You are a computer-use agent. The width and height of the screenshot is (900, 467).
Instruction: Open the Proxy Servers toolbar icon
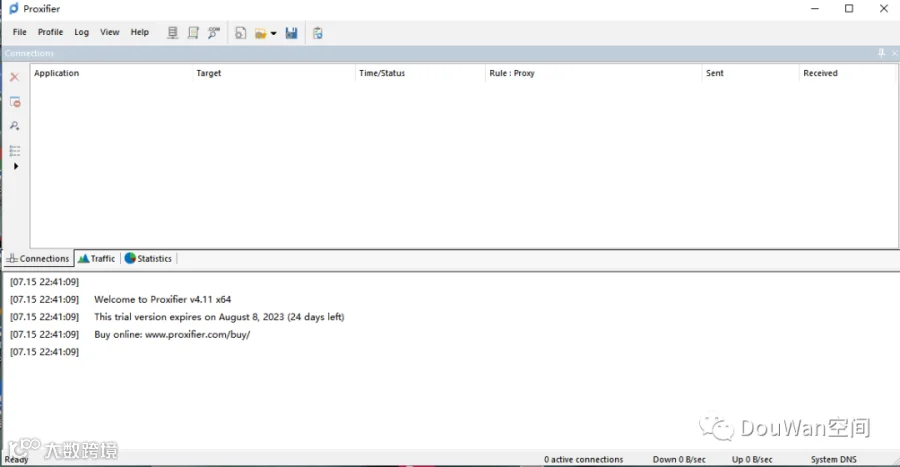coord(172,33)
